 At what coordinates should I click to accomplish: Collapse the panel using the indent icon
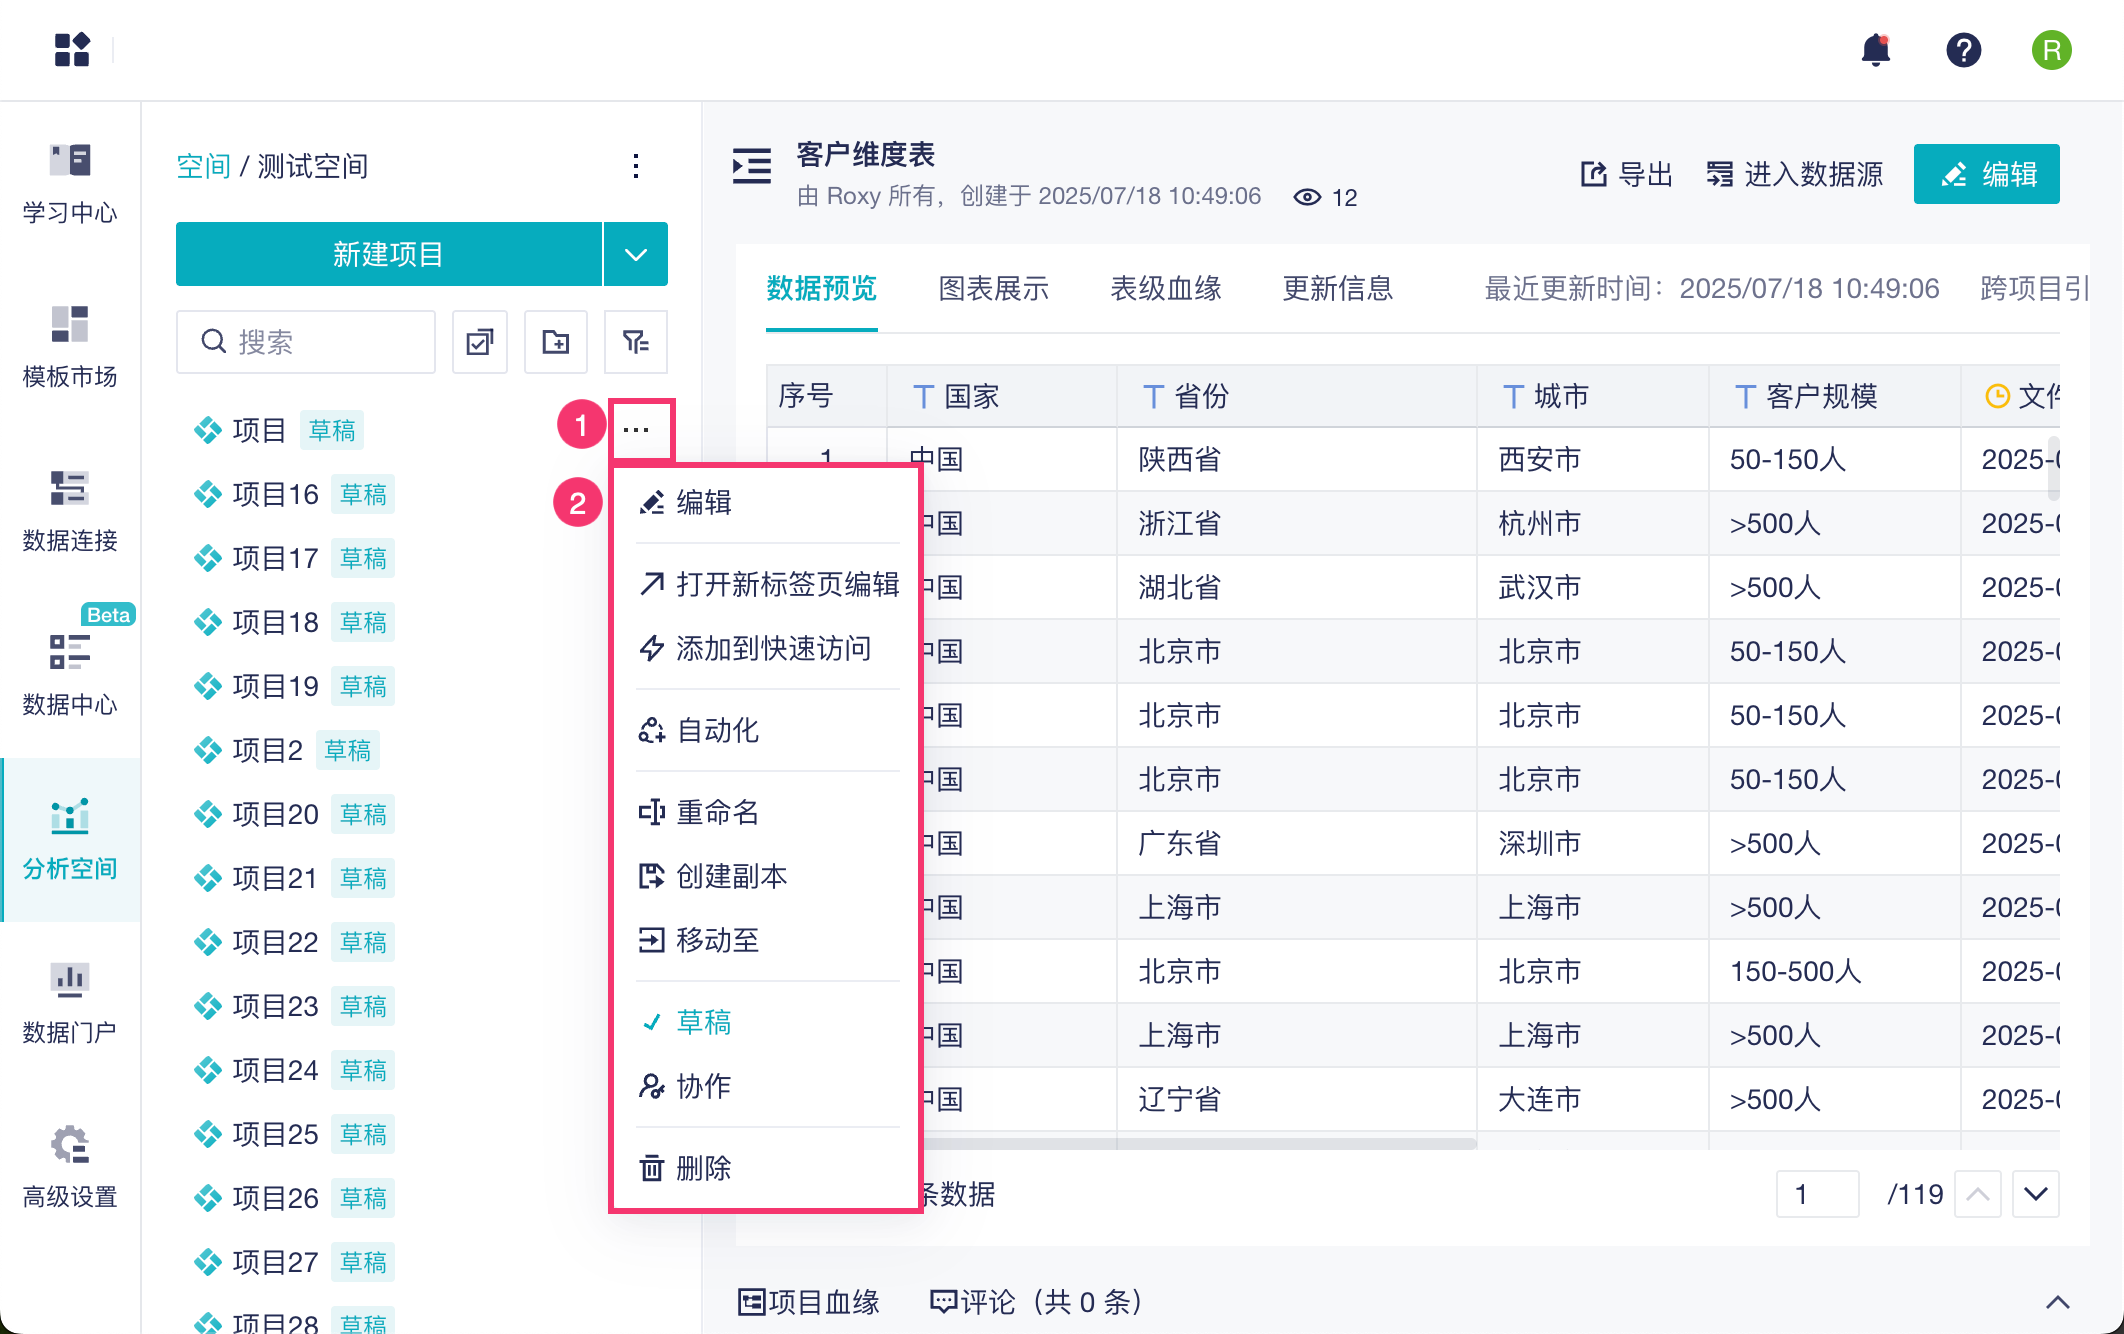tap(752, 166)
